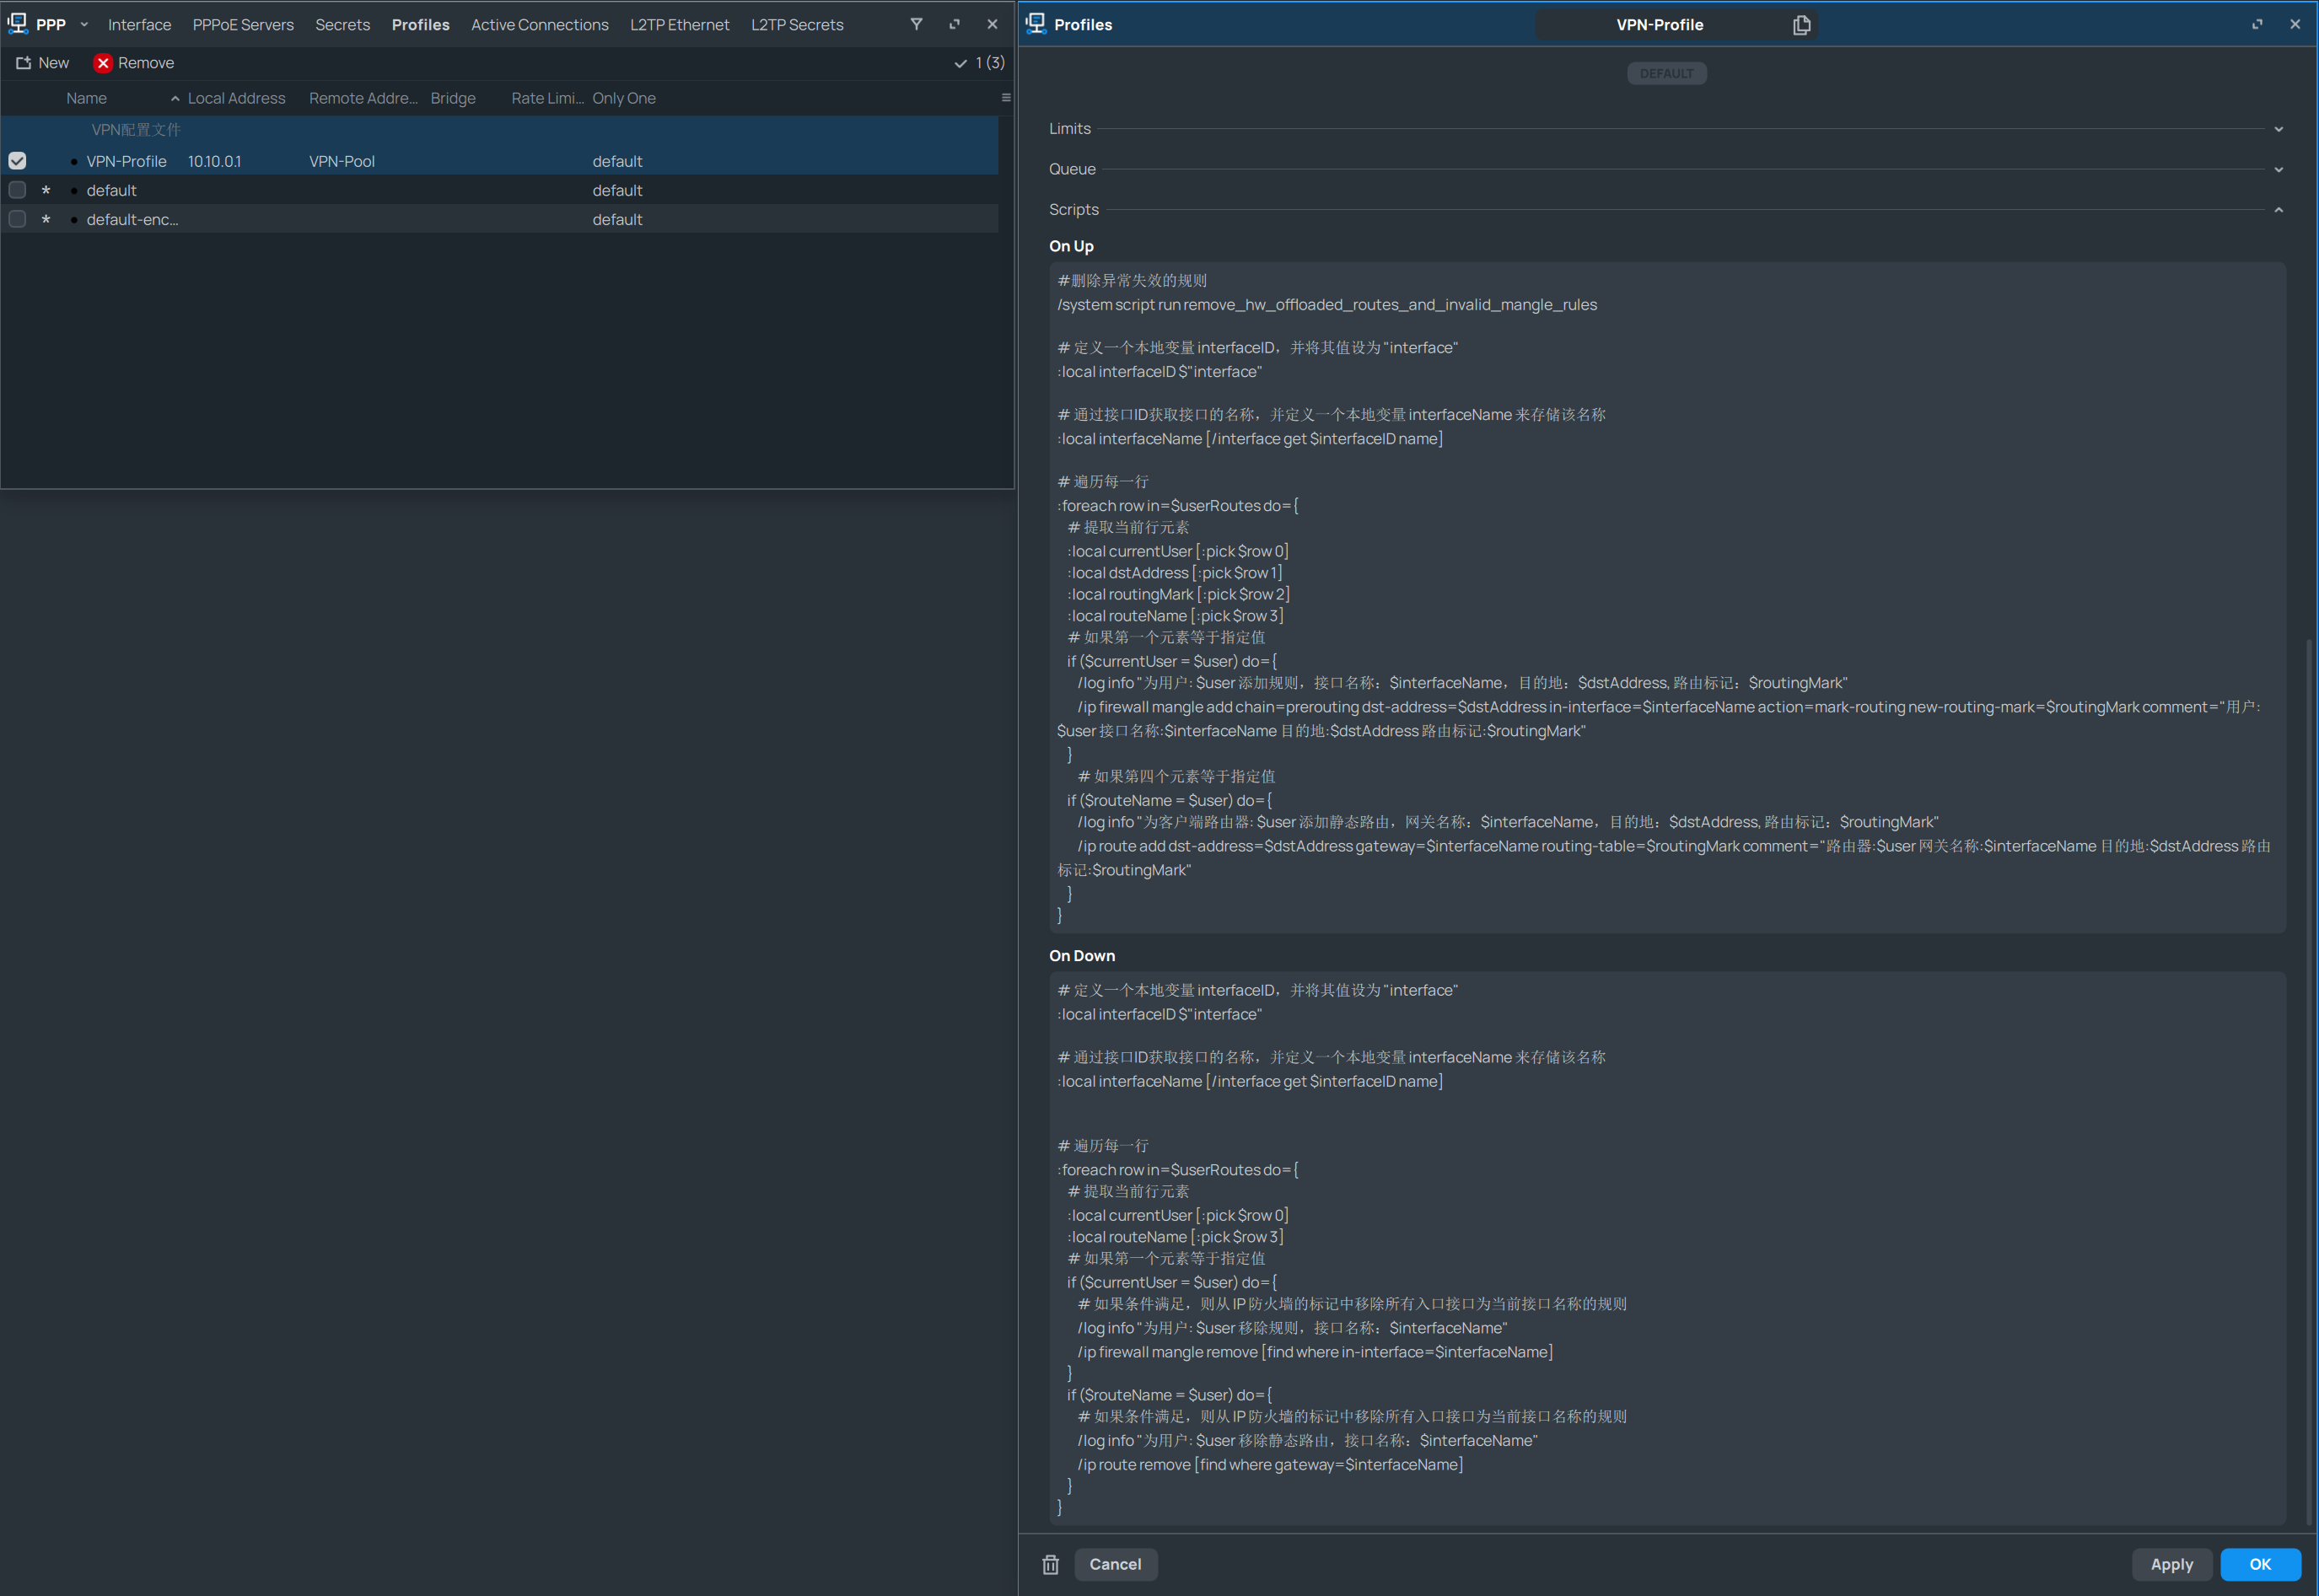Click the PPP window icon at top left
The width and height of the screenshot is (2319, 1596).
coord(18,24)
